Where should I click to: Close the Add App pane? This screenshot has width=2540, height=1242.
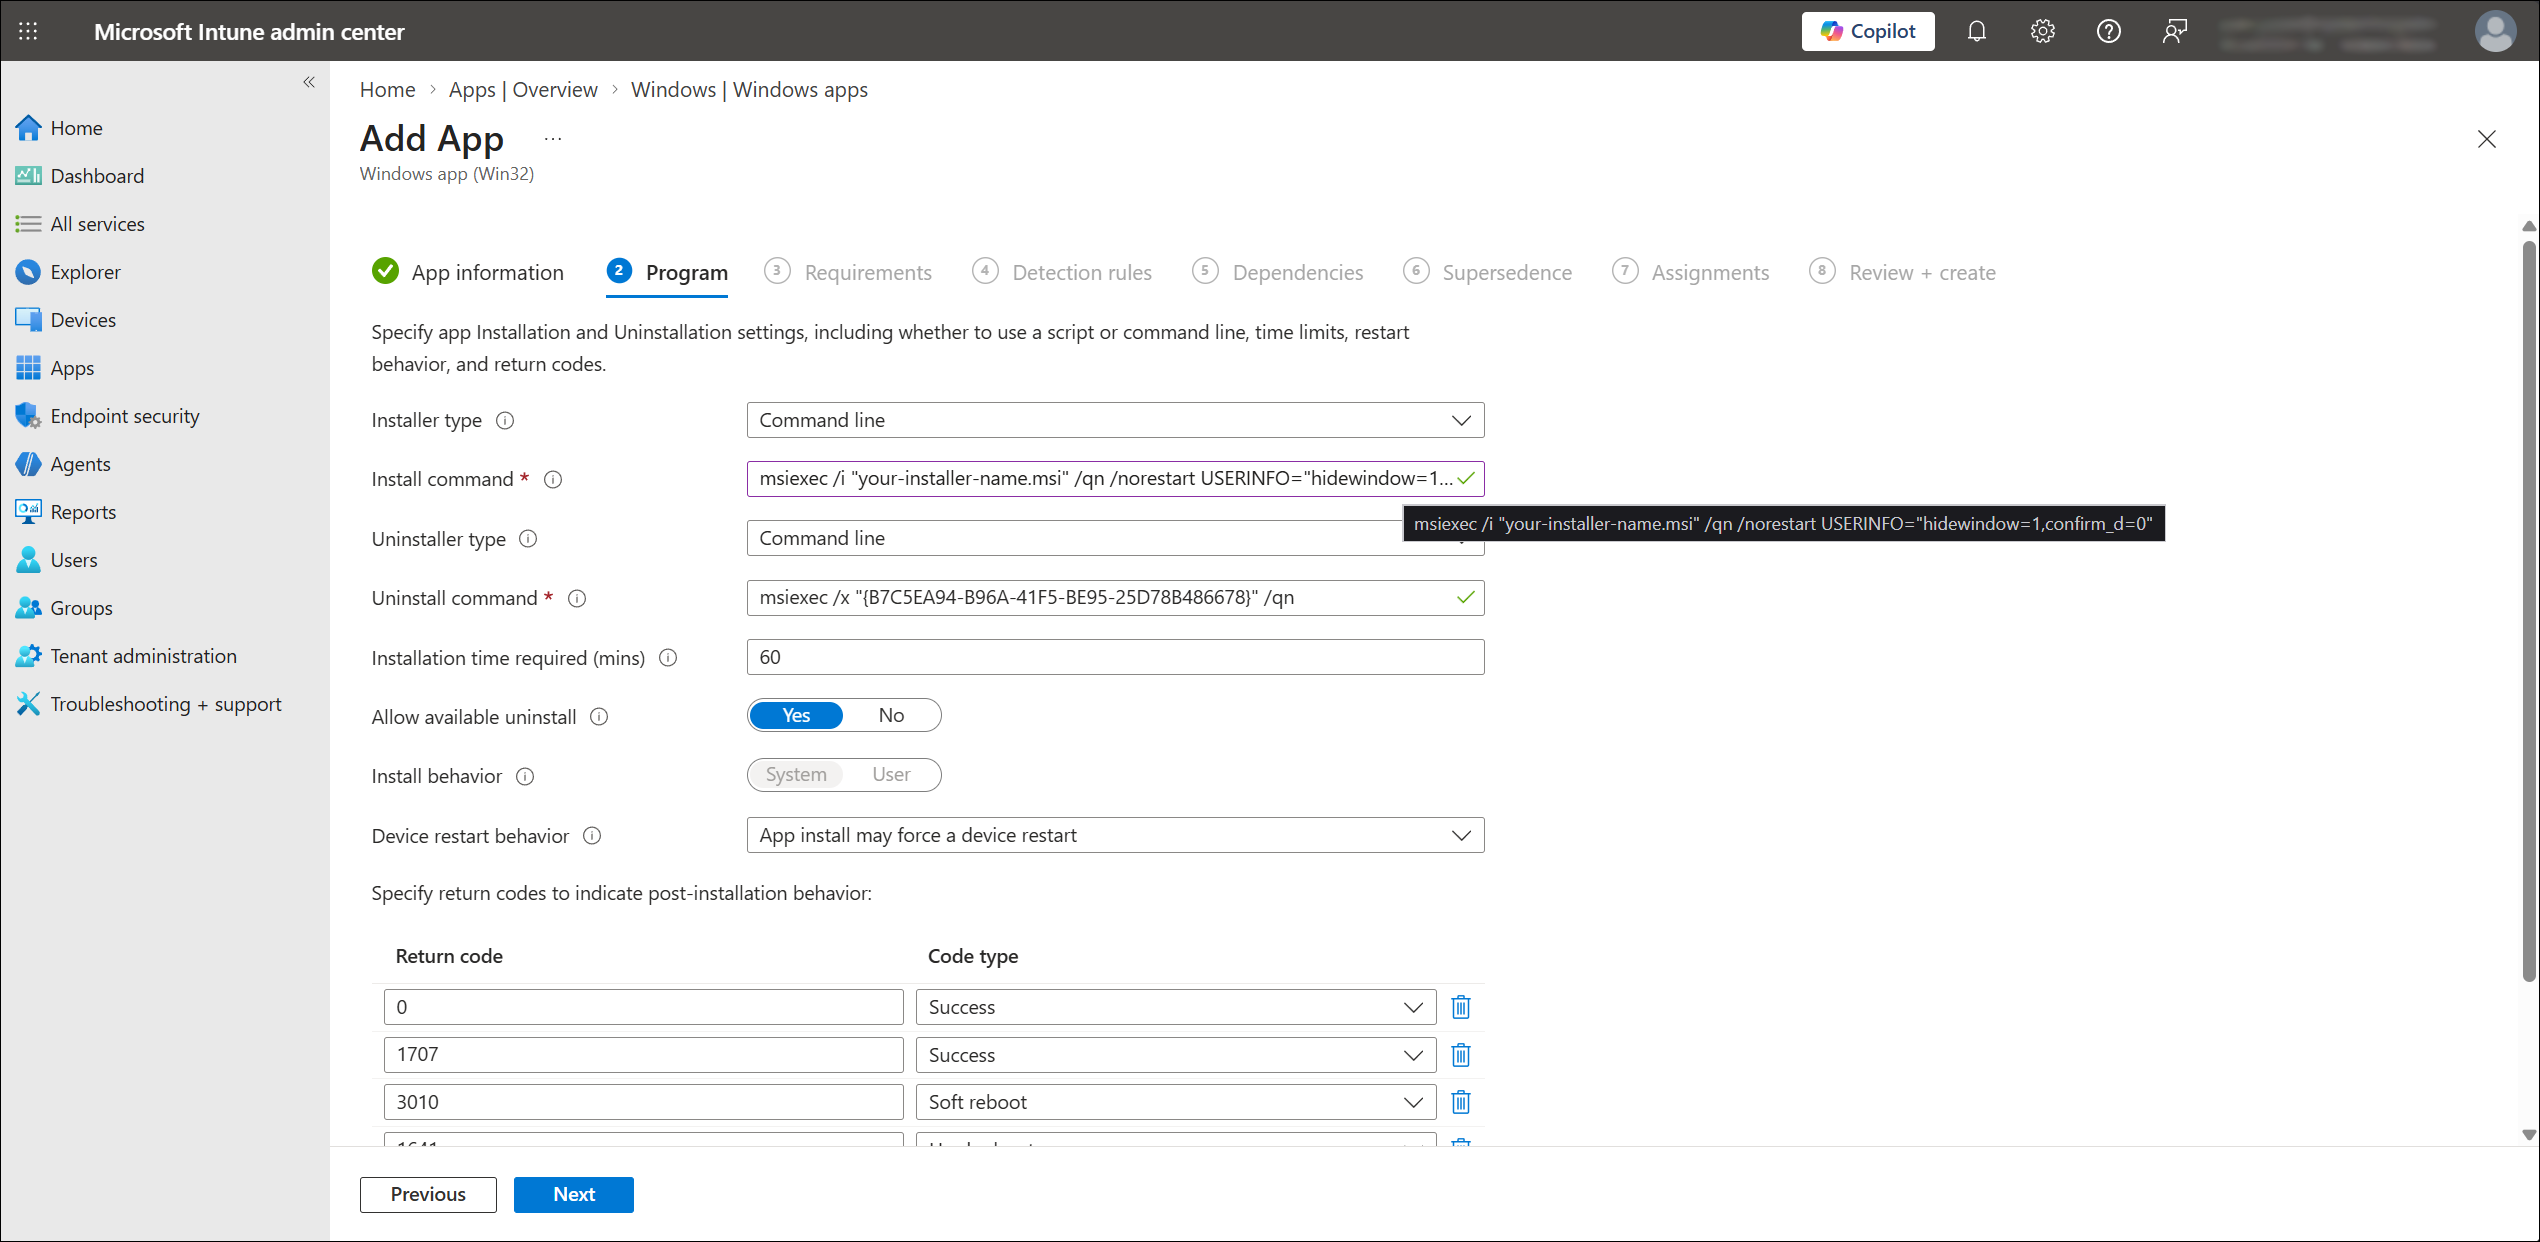(x=2487, y=139)
